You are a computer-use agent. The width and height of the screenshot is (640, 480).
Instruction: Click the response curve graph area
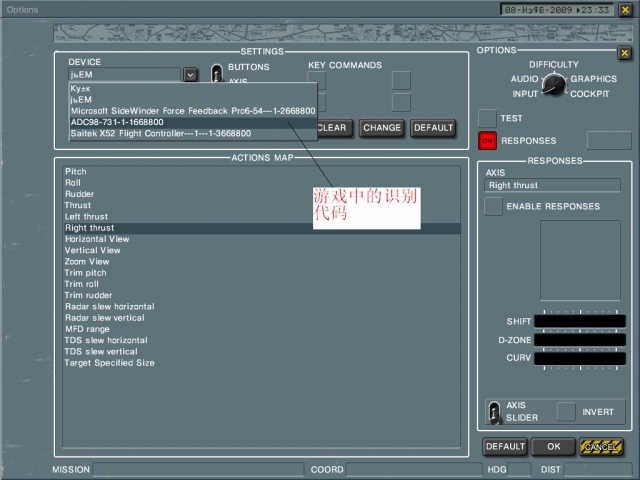580,260
